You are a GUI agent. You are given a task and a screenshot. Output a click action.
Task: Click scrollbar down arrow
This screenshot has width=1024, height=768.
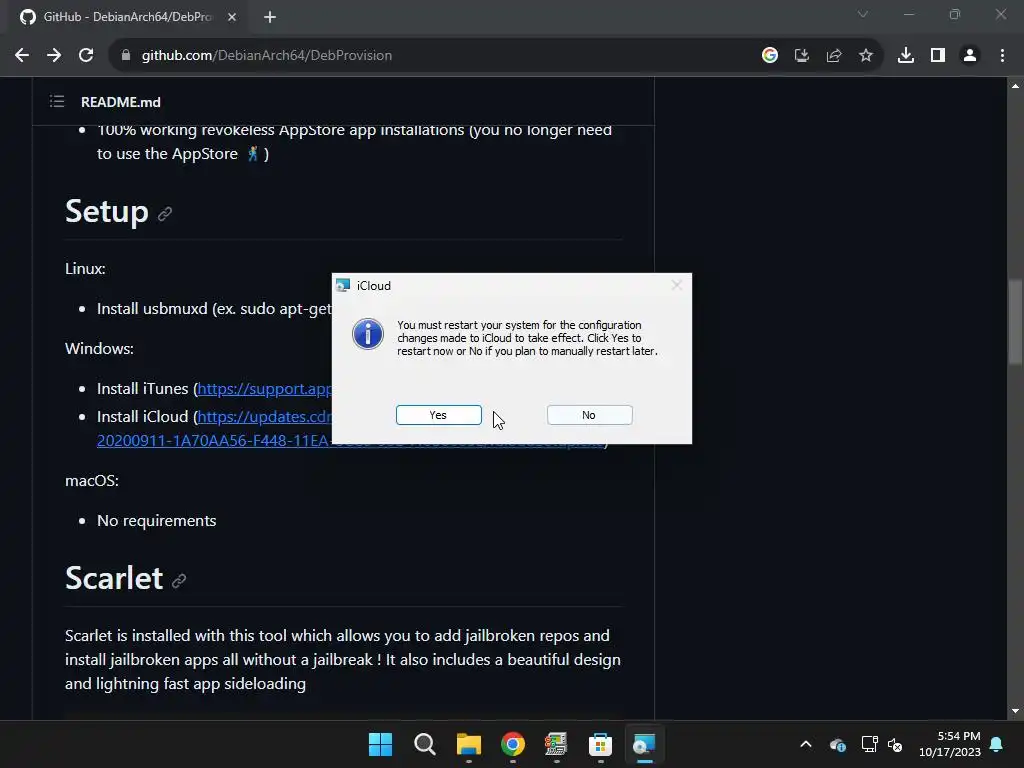pos(1015,711)
